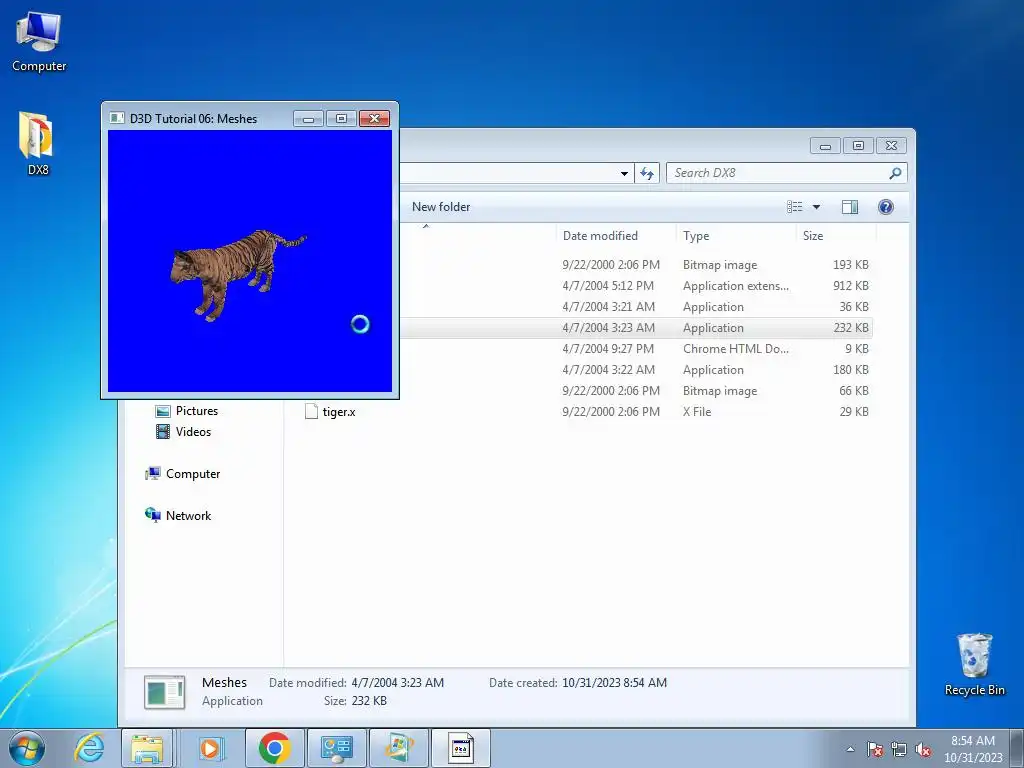Sort by Date modified column
Screen dimensions: 1024x768
pos(600,236)
